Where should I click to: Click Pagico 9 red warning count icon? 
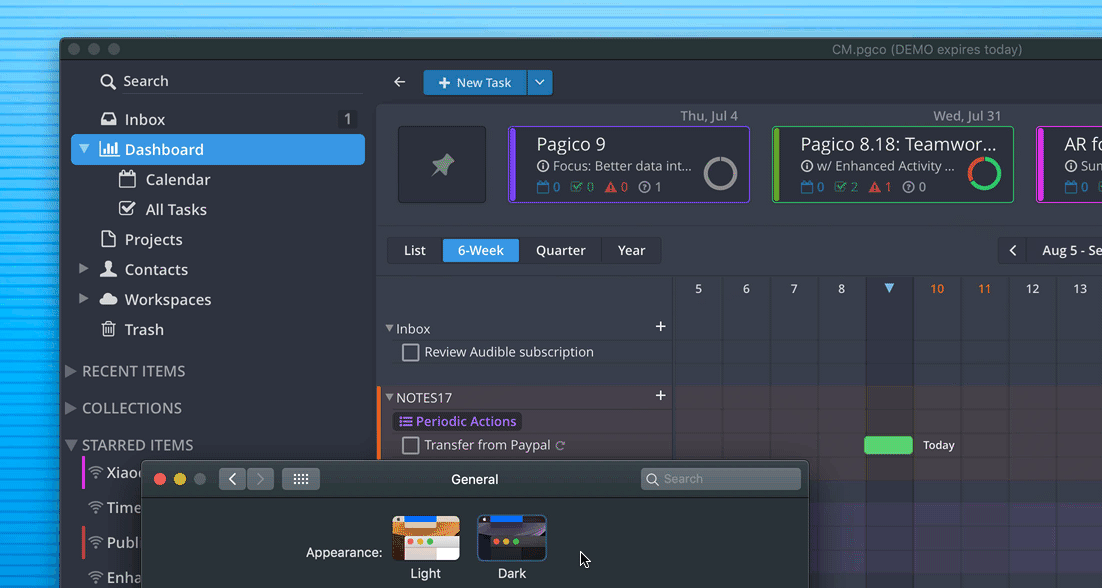611,187
